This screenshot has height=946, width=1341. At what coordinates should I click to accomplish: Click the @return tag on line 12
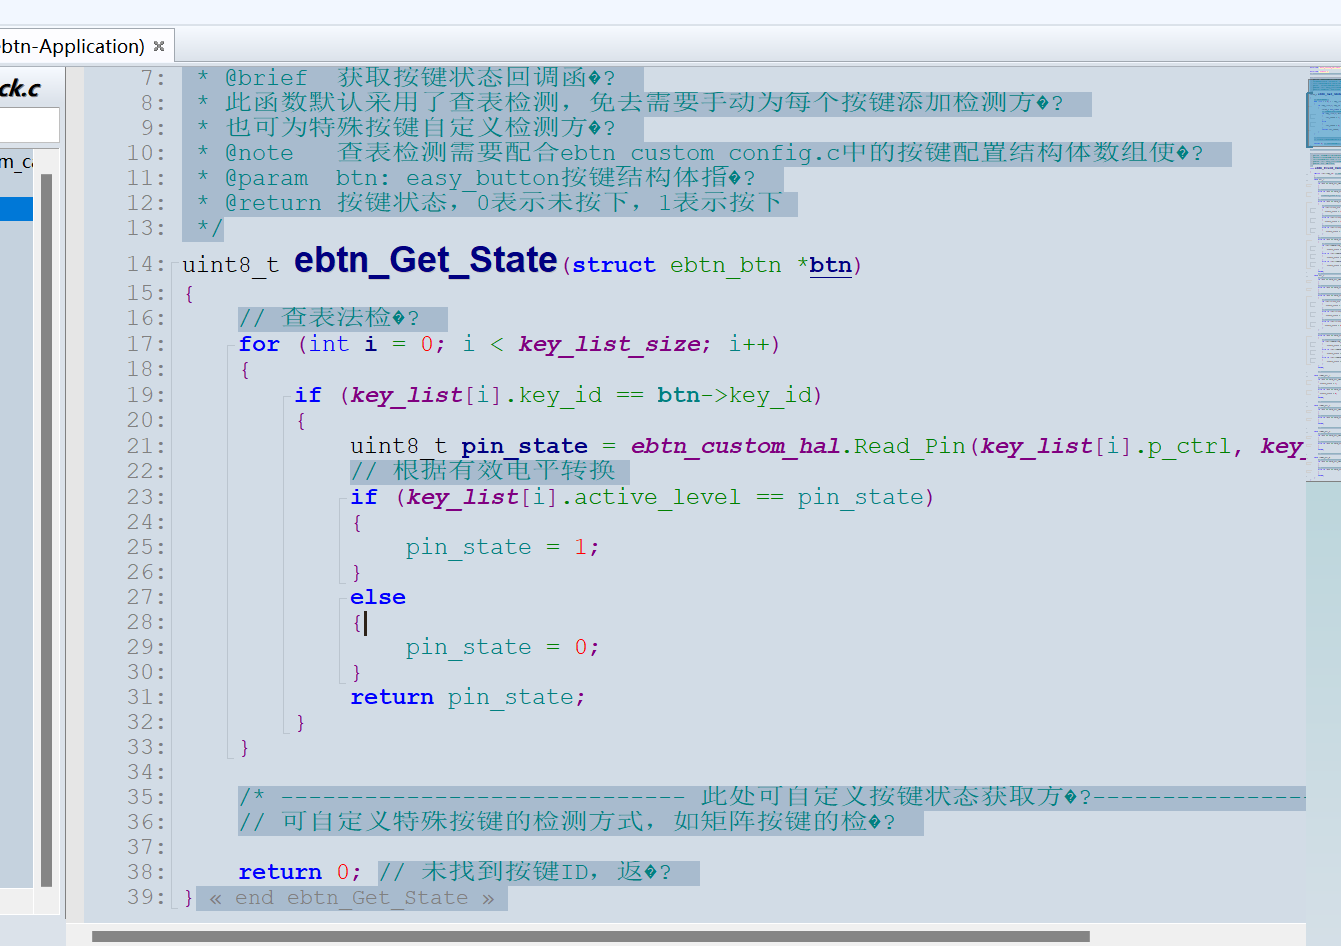[x=273, y=203]
